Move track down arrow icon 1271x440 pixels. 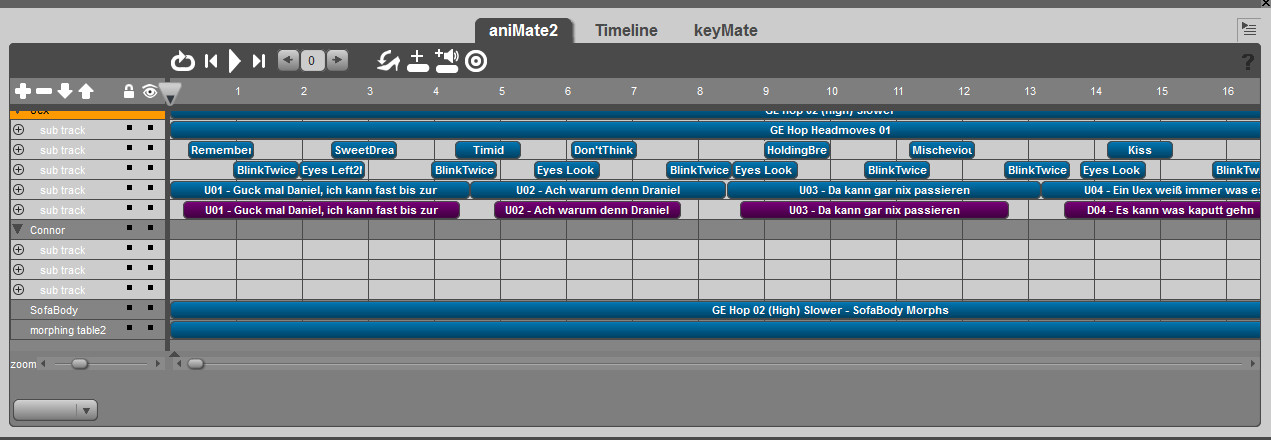point(65,91)
